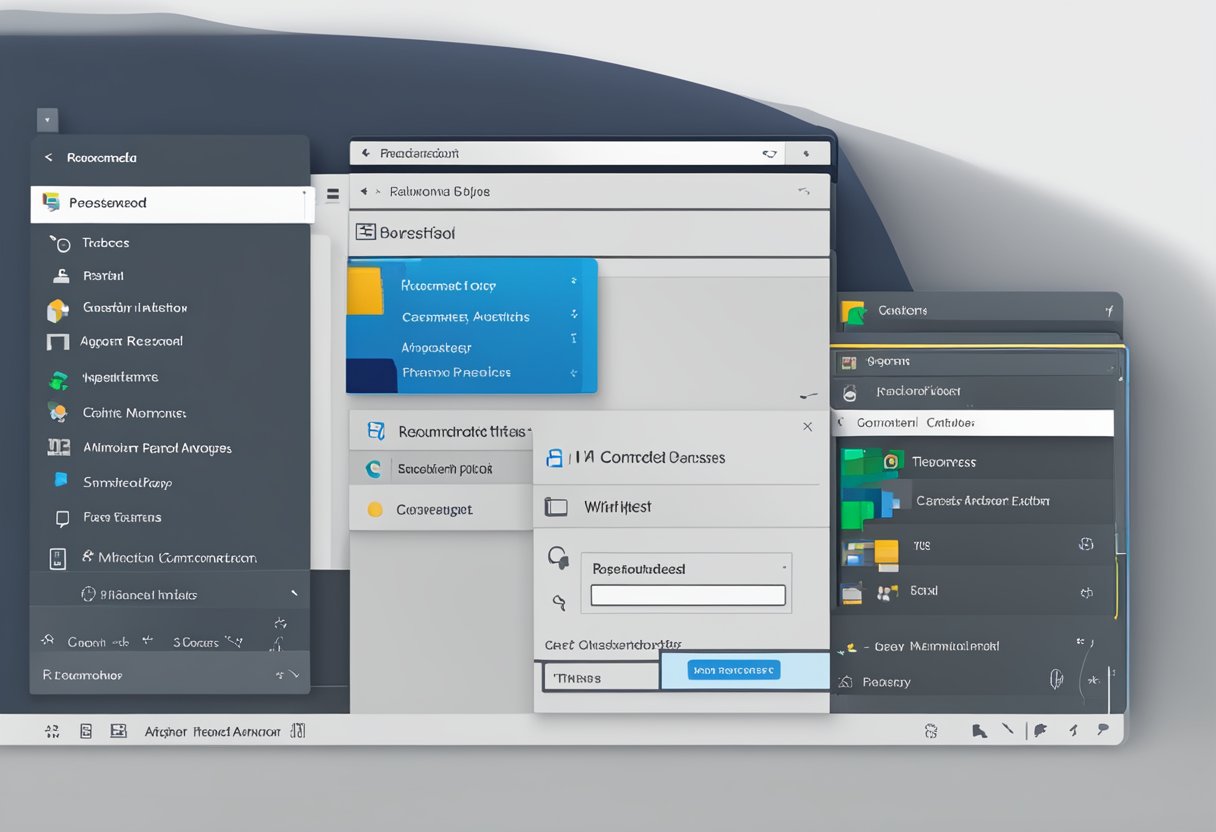Select the yellow circle radio item in center list
Viewport: 1216px width, 832px height.
tap(375, 509)
